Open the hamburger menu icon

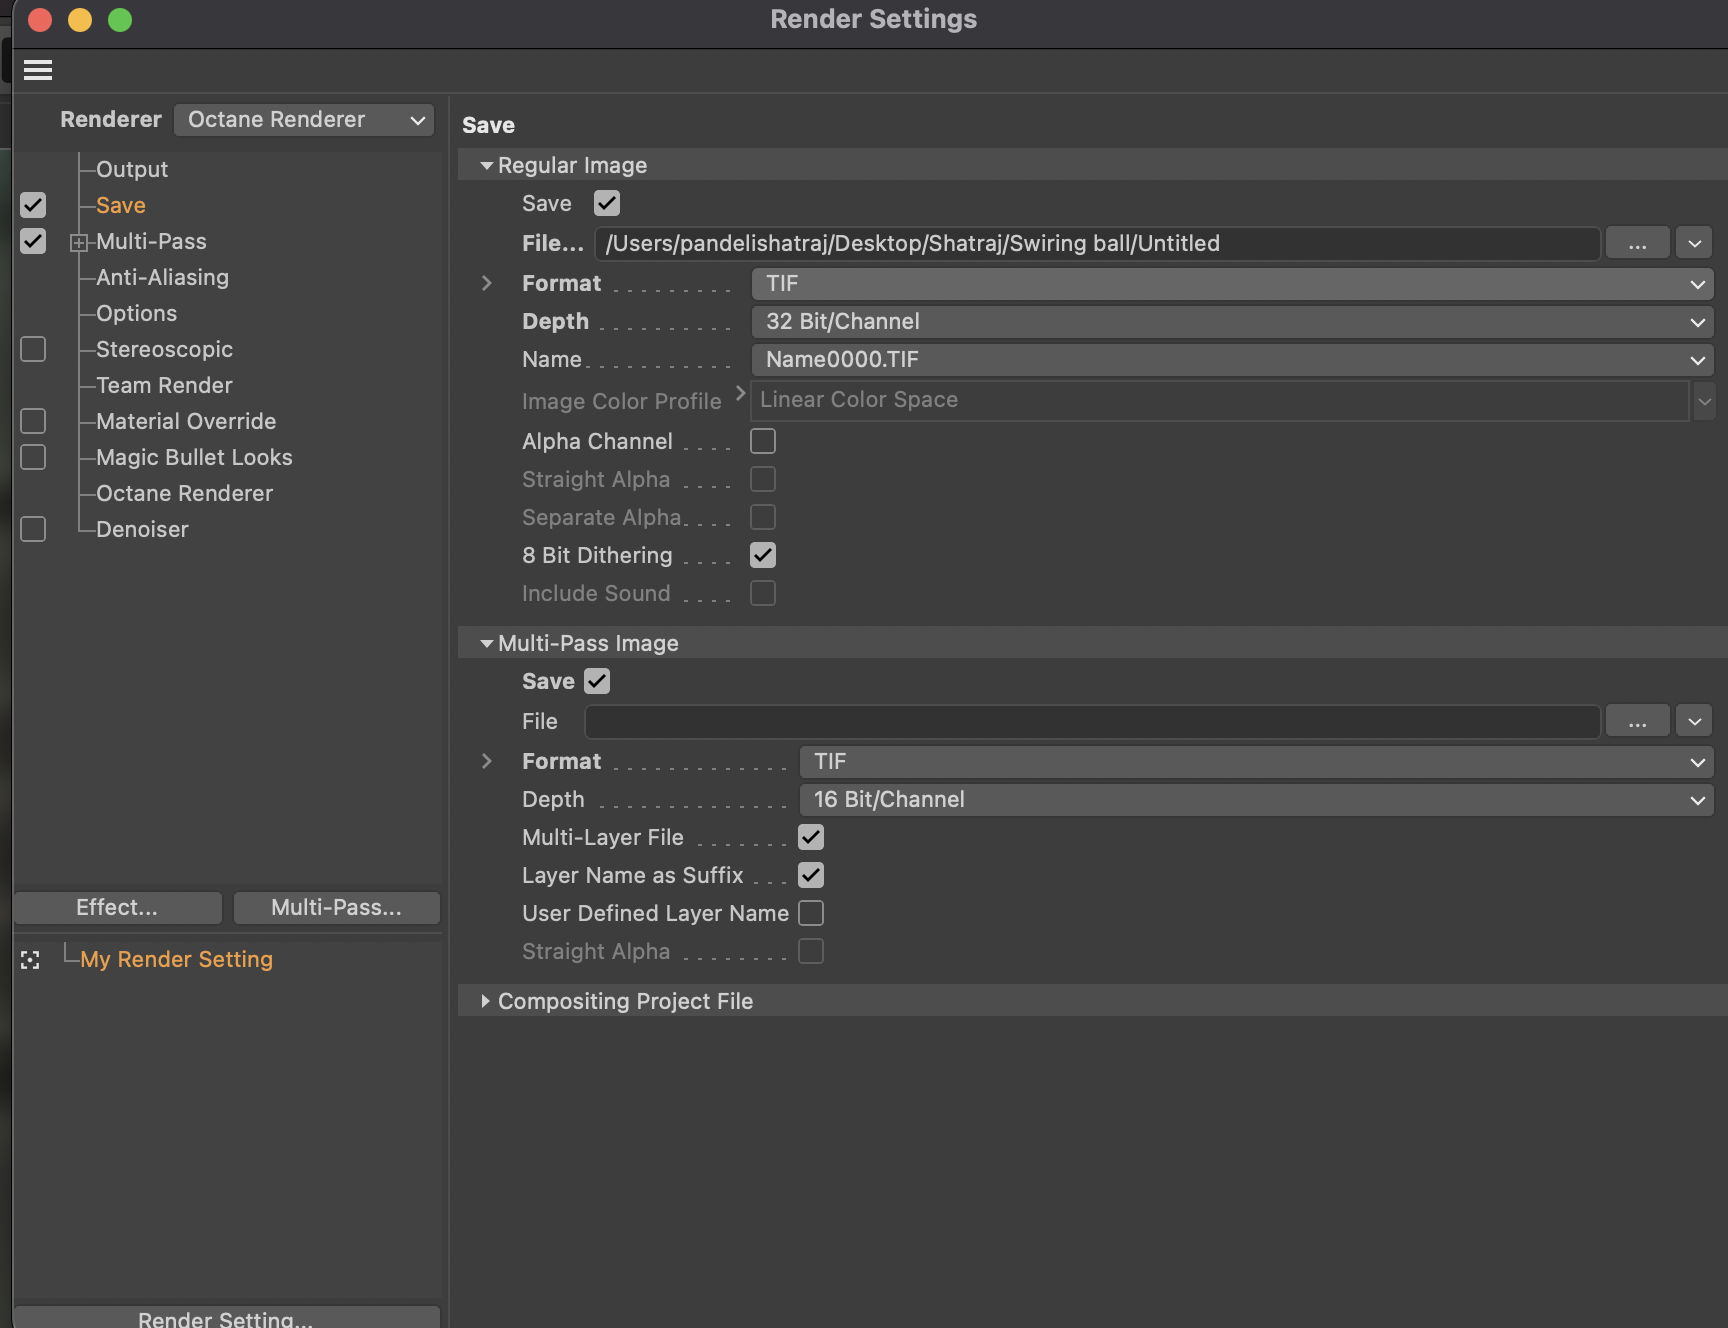tap(38, 70)
